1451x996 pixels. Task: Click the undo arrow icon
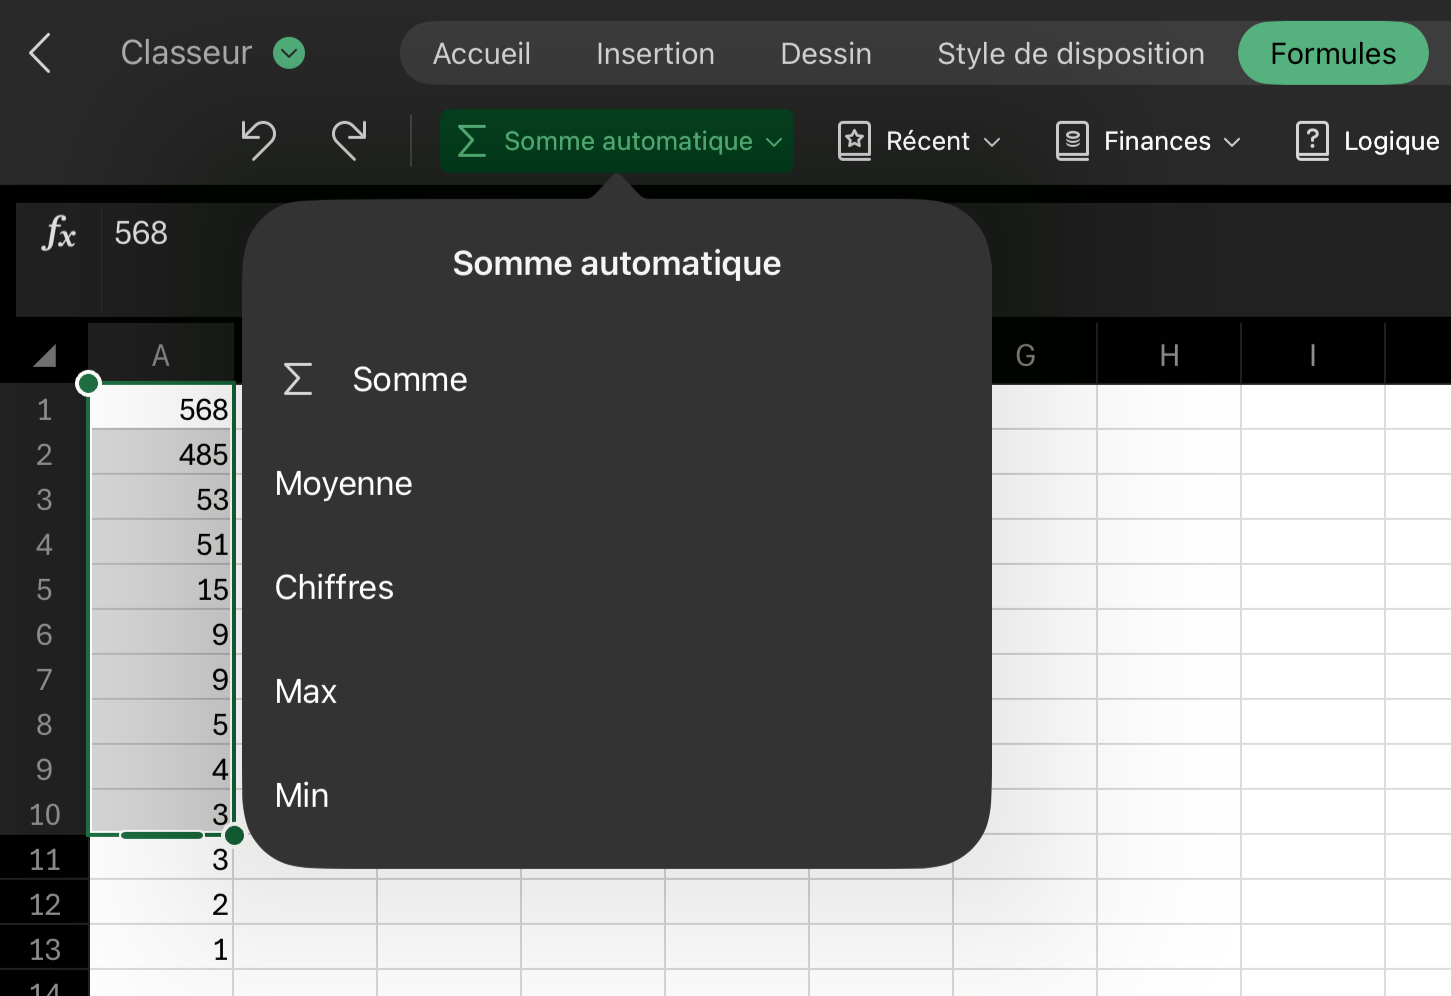[259, 140]
